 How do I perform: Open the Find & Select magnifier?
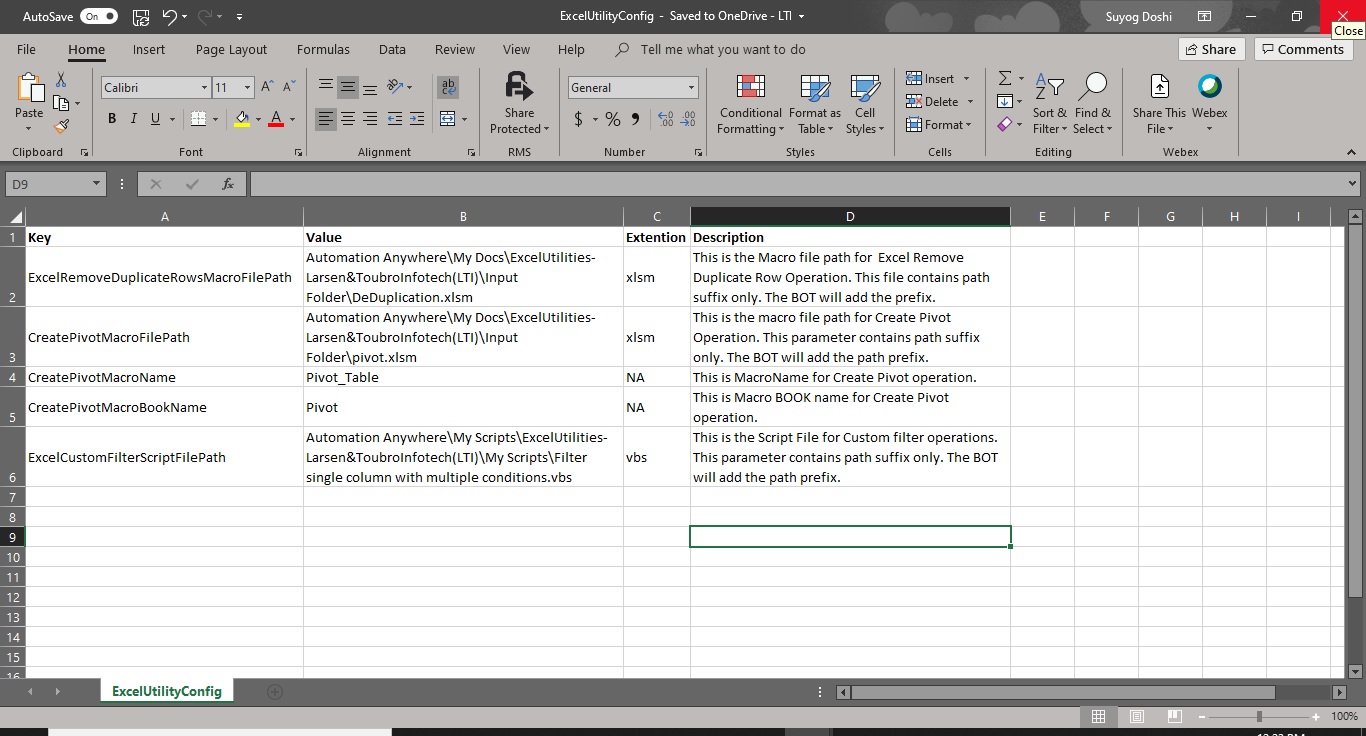[x=1093, y=87]
